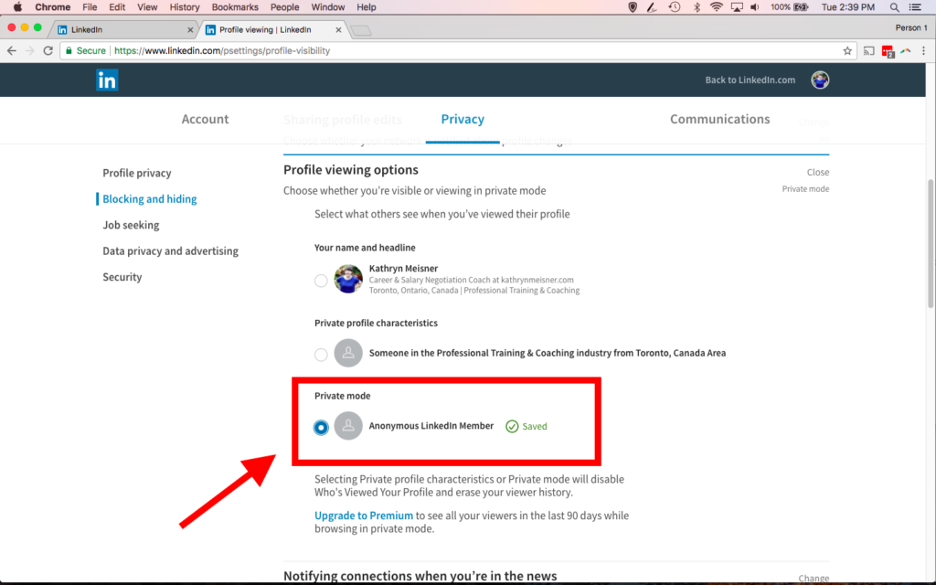Go to Profile privacy section

[137, 173]
